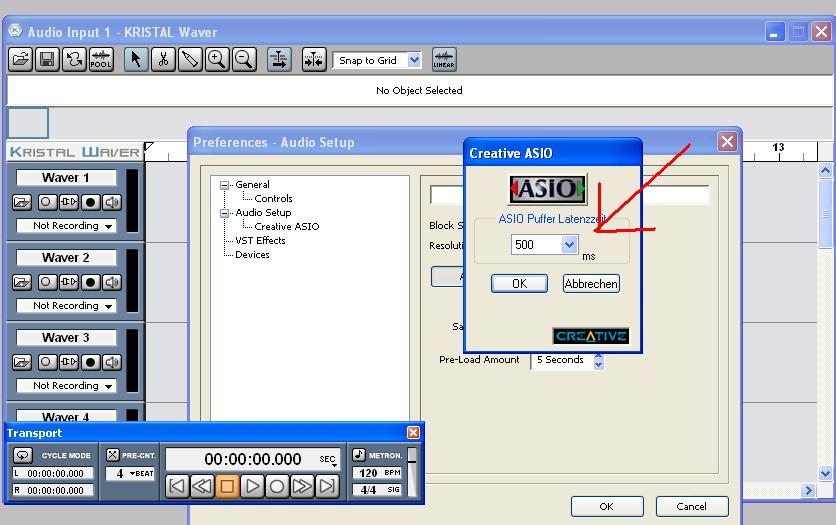Click the Creative brand logo
836x525 pixels.
(591, 336)
